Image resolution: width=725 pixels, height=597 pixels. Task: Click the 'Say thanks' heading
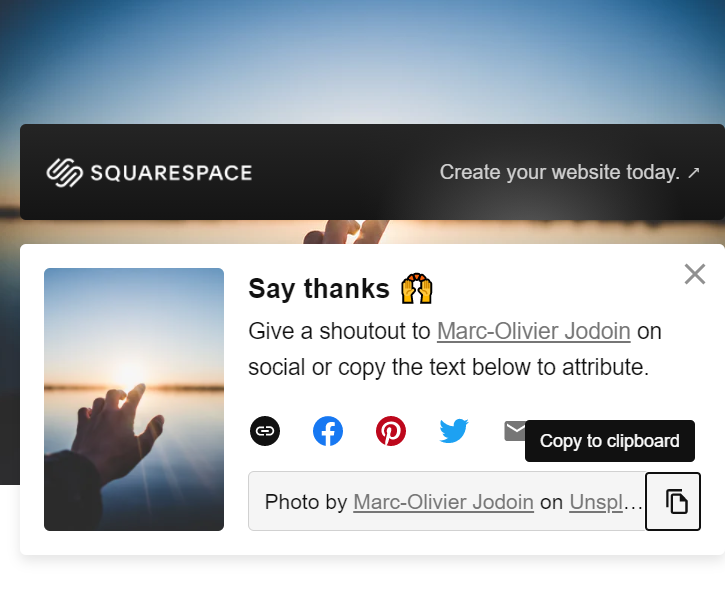319,289
